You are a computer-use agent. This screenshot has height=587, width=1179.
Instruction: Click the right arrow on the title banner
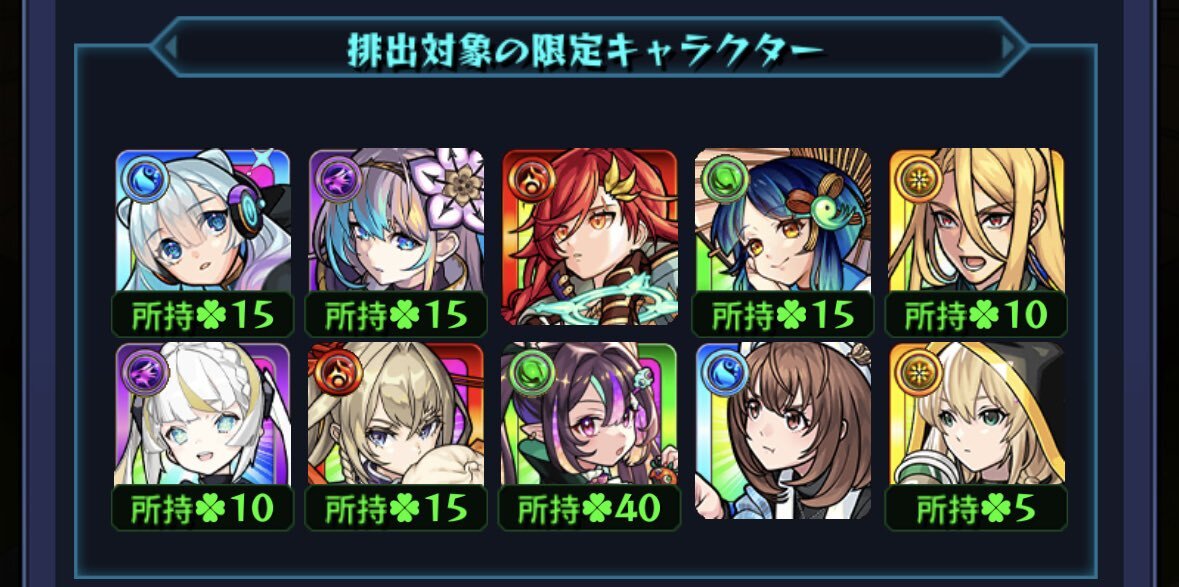(x=1008, y=47)
